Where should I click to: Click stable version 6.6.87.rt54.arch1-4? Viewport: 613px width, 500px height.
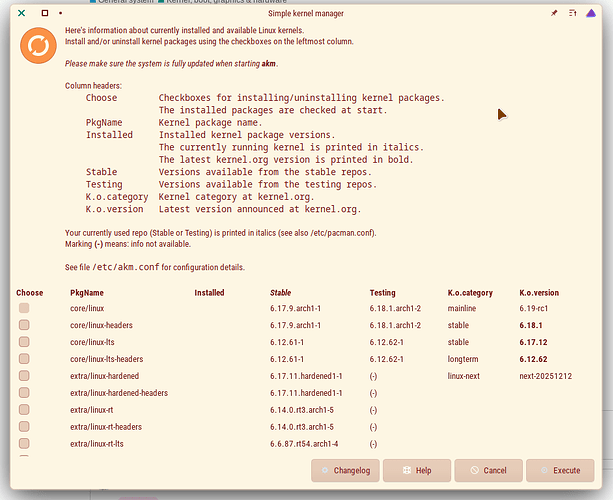(x=304, y=444)
